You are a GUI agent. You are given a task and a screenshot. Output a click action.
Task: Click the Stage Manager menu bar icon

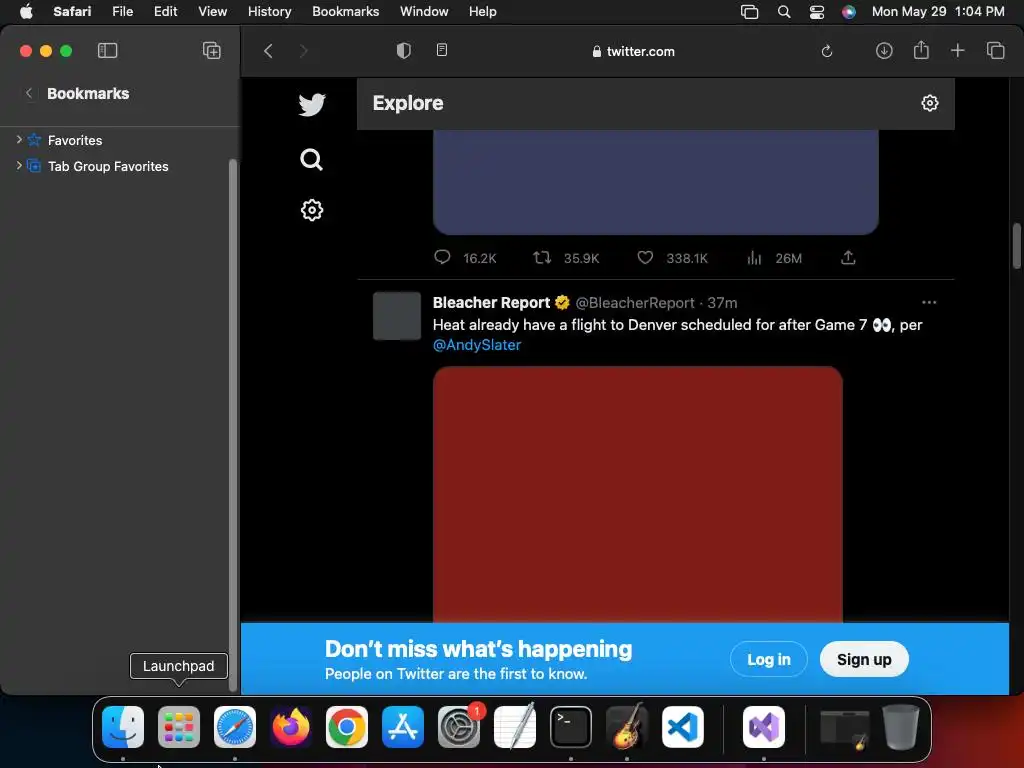click(x=749, y=12)
